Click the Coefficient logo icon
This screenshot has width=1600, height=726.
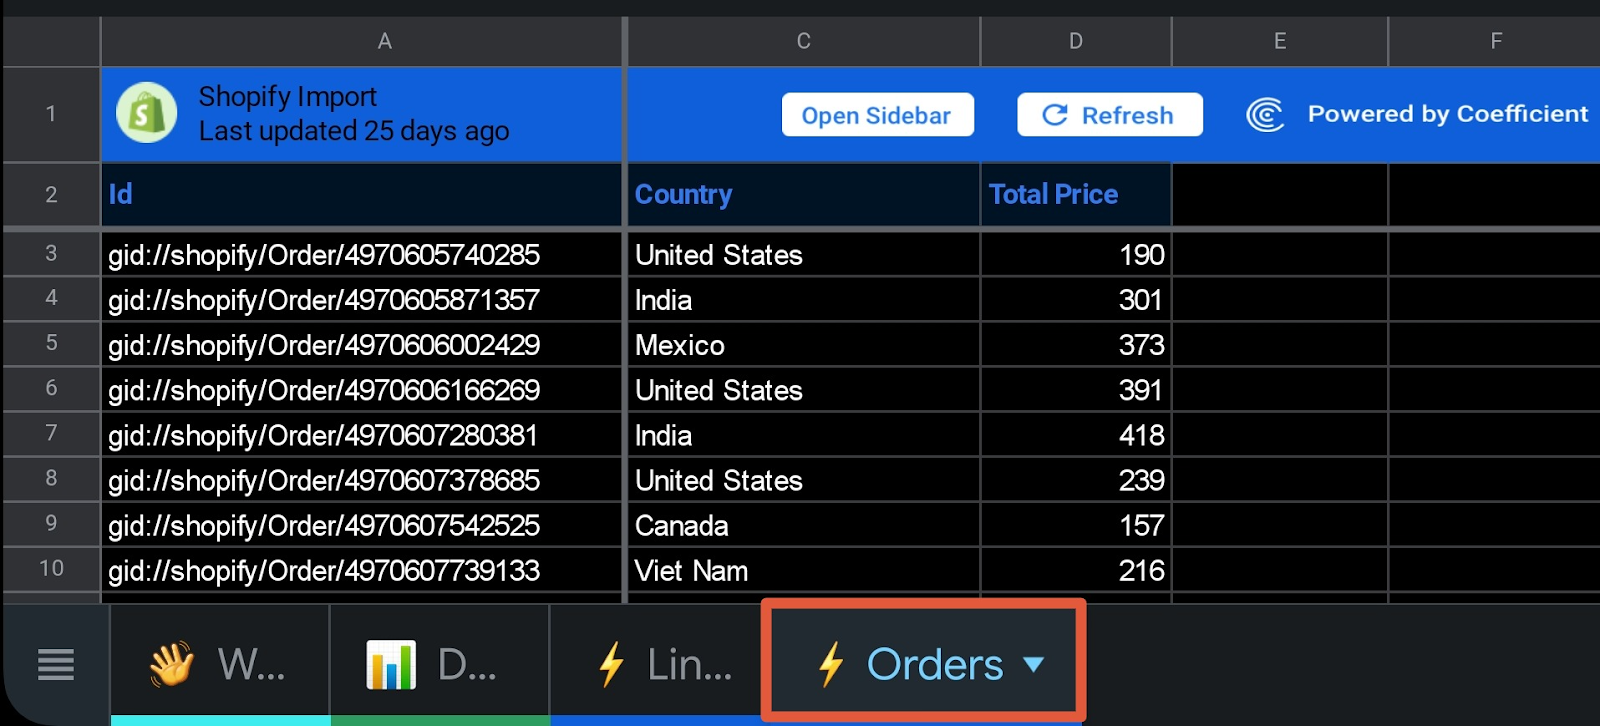[x=1265, y=115]
